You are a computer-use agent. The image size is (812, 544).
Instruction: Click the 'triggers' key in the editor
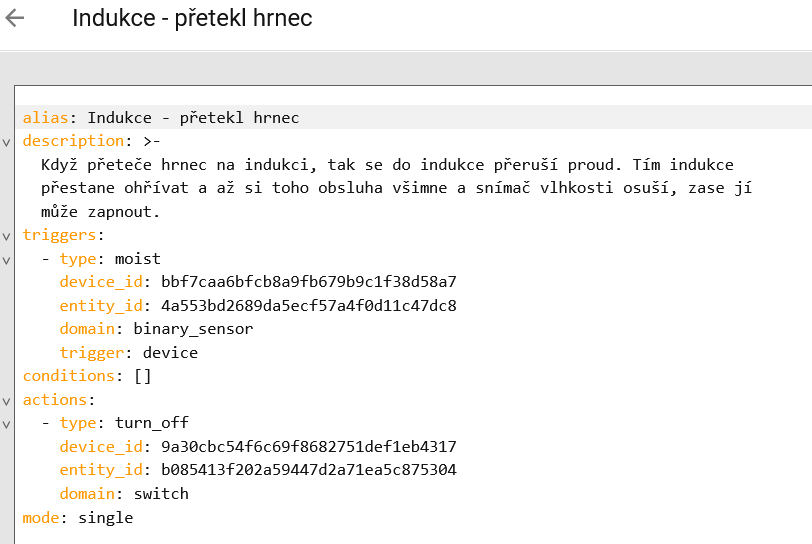click(59, 236)
